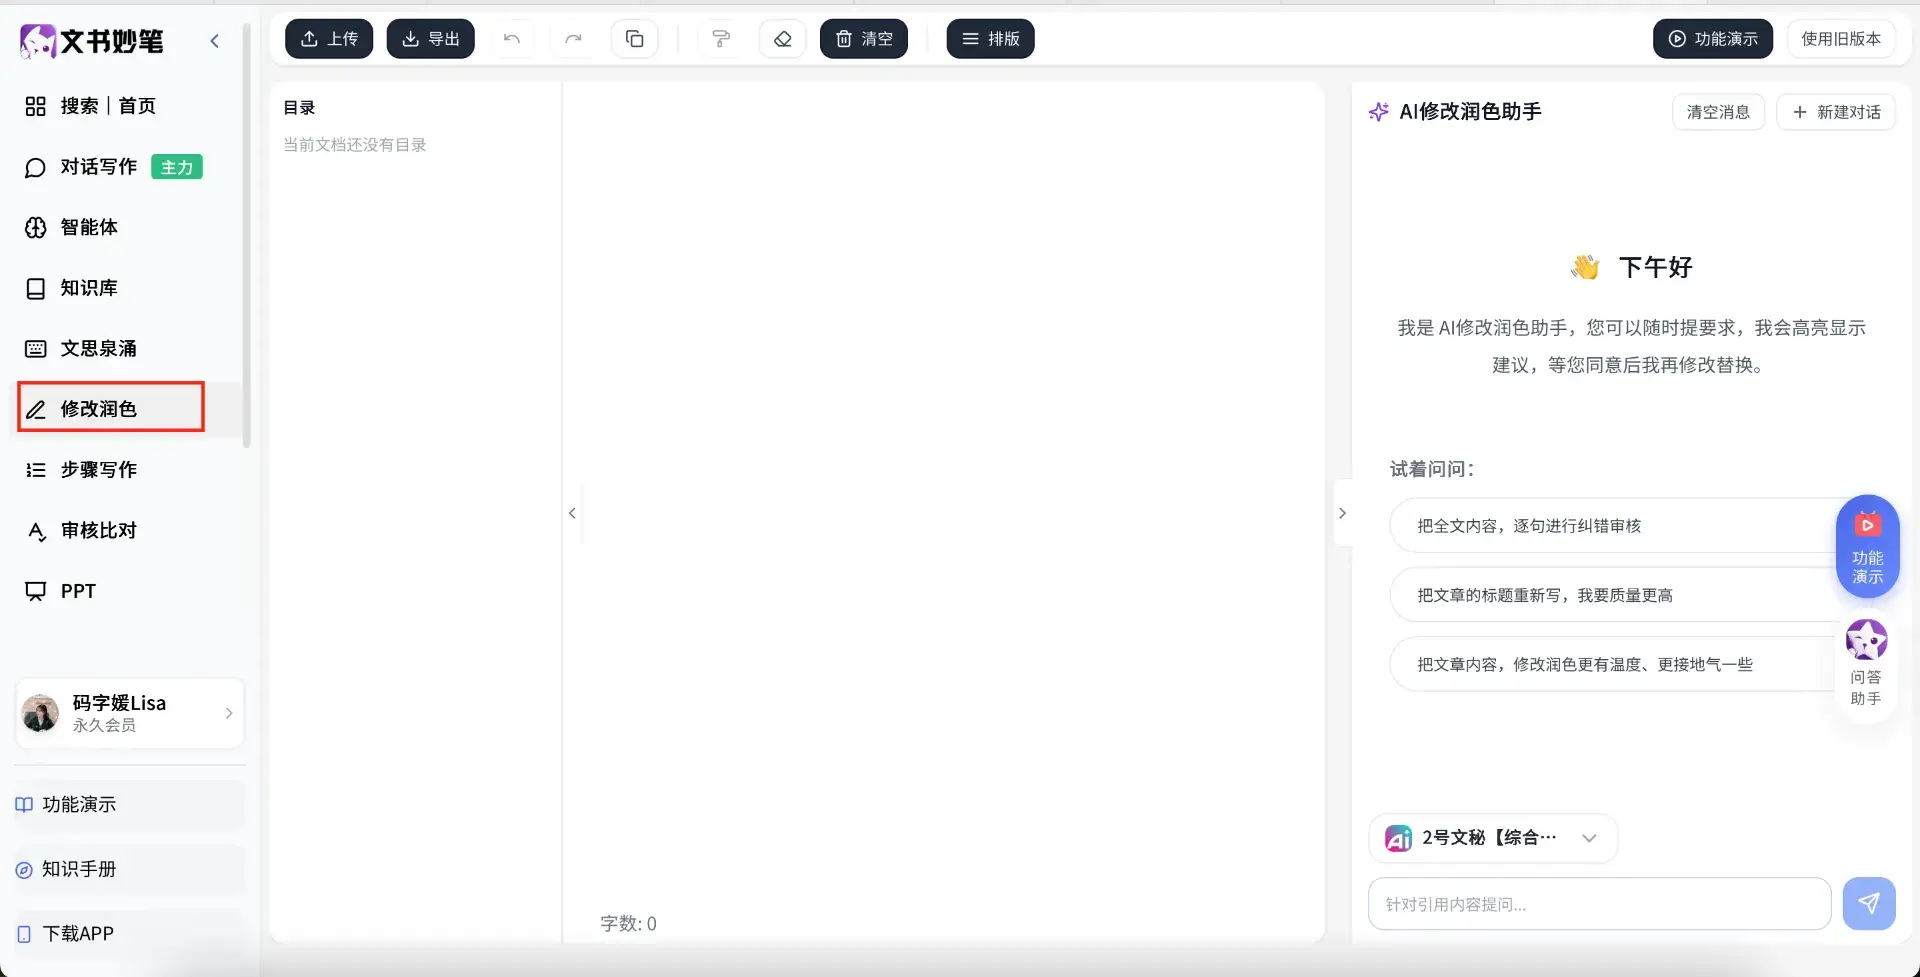Collapse the AI assistant panel arrow
The width and height of the screenshot is (1920, 977).
coord(1342,513)
